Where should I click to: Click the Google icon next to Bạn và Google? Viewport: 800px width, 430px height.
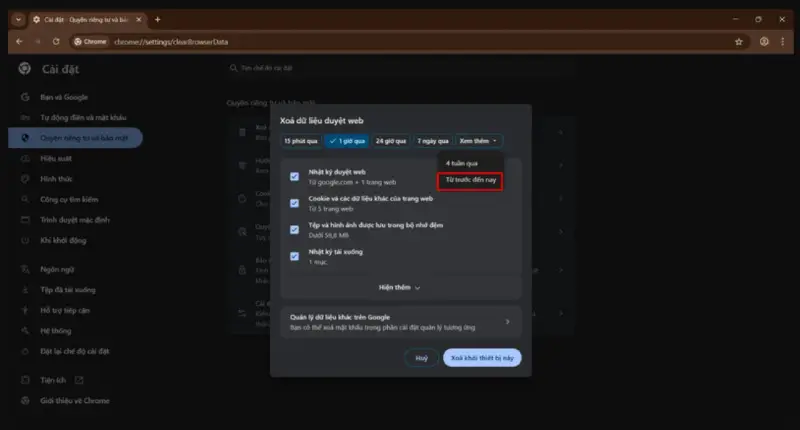(24, 97)
